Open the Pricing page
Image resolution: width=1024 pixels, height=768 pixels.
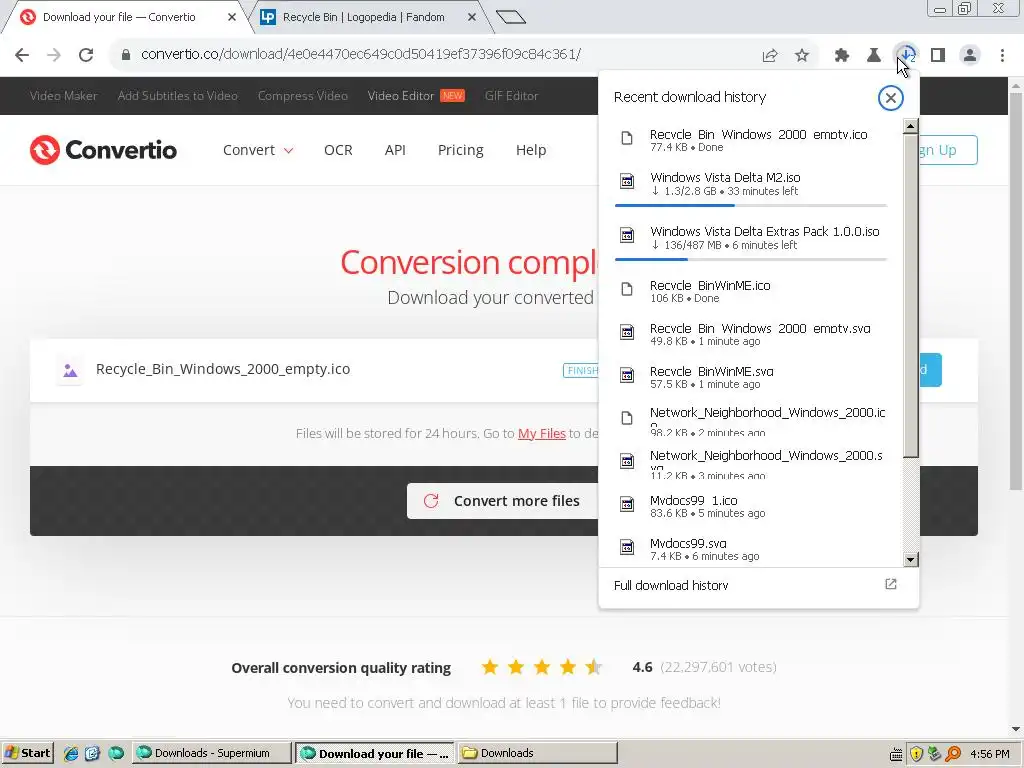[460, 150]
